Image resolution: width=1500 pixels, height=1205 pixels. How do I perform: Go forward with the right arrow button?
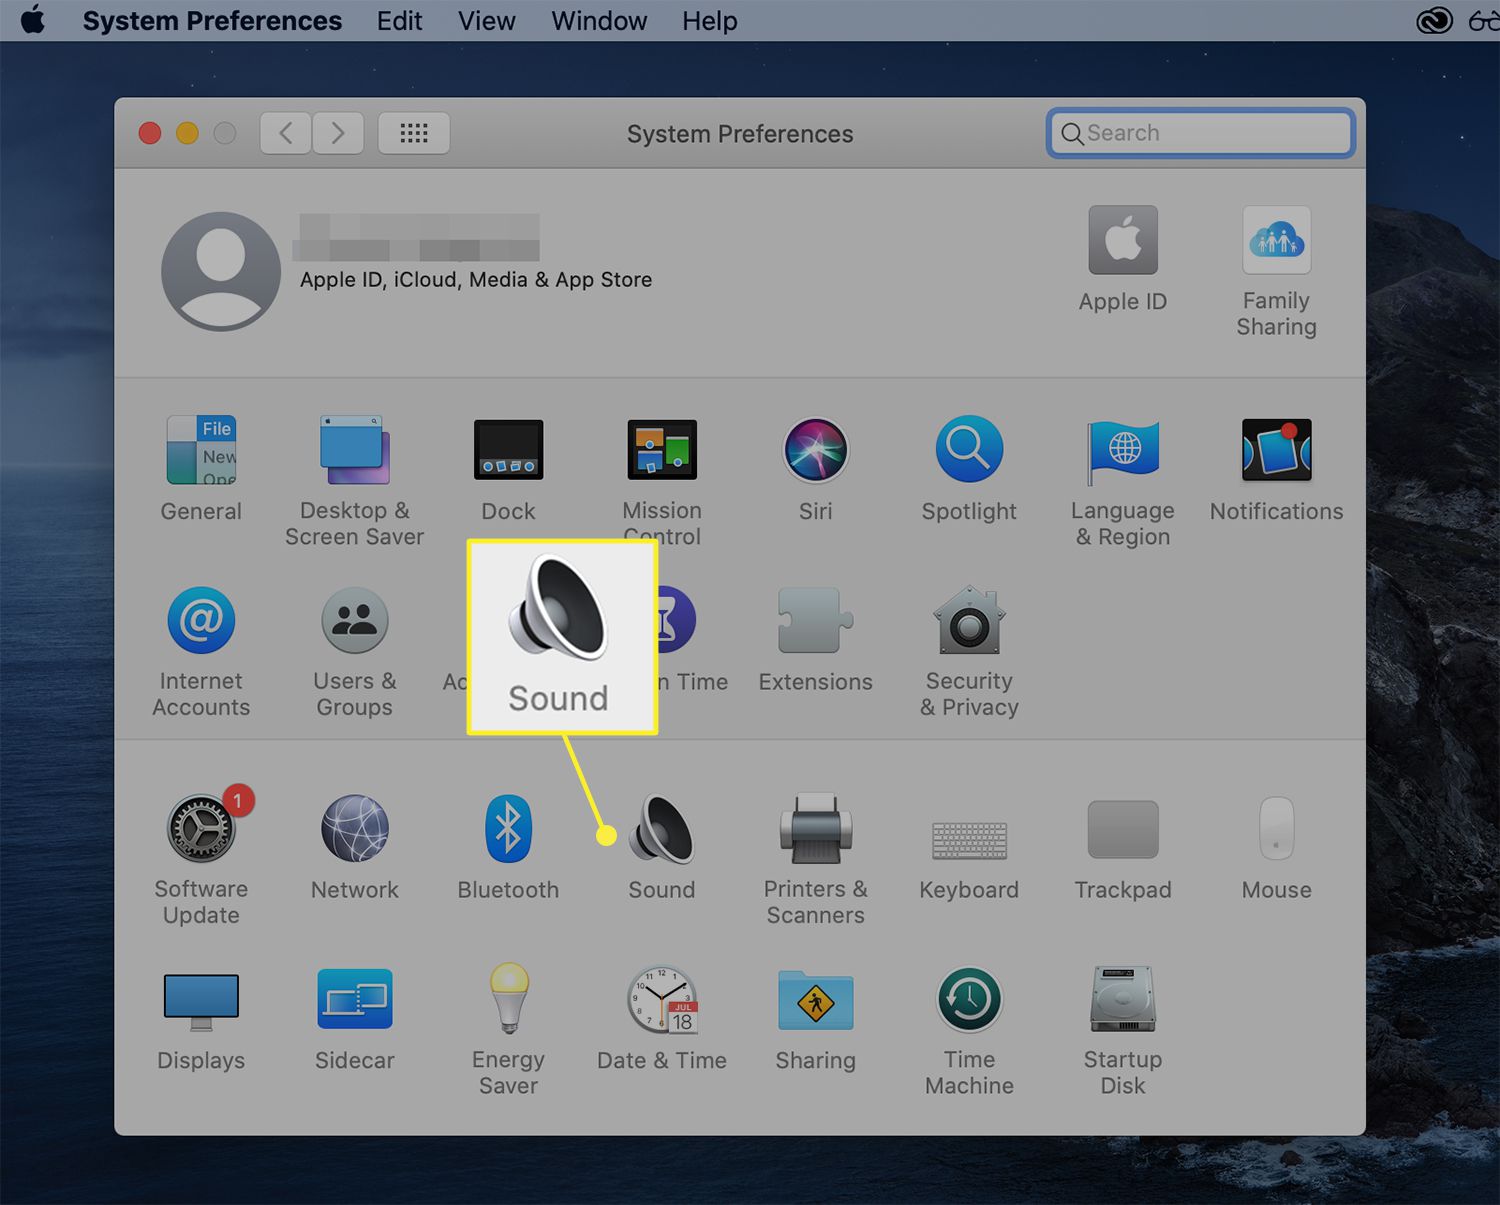point(338,133)
